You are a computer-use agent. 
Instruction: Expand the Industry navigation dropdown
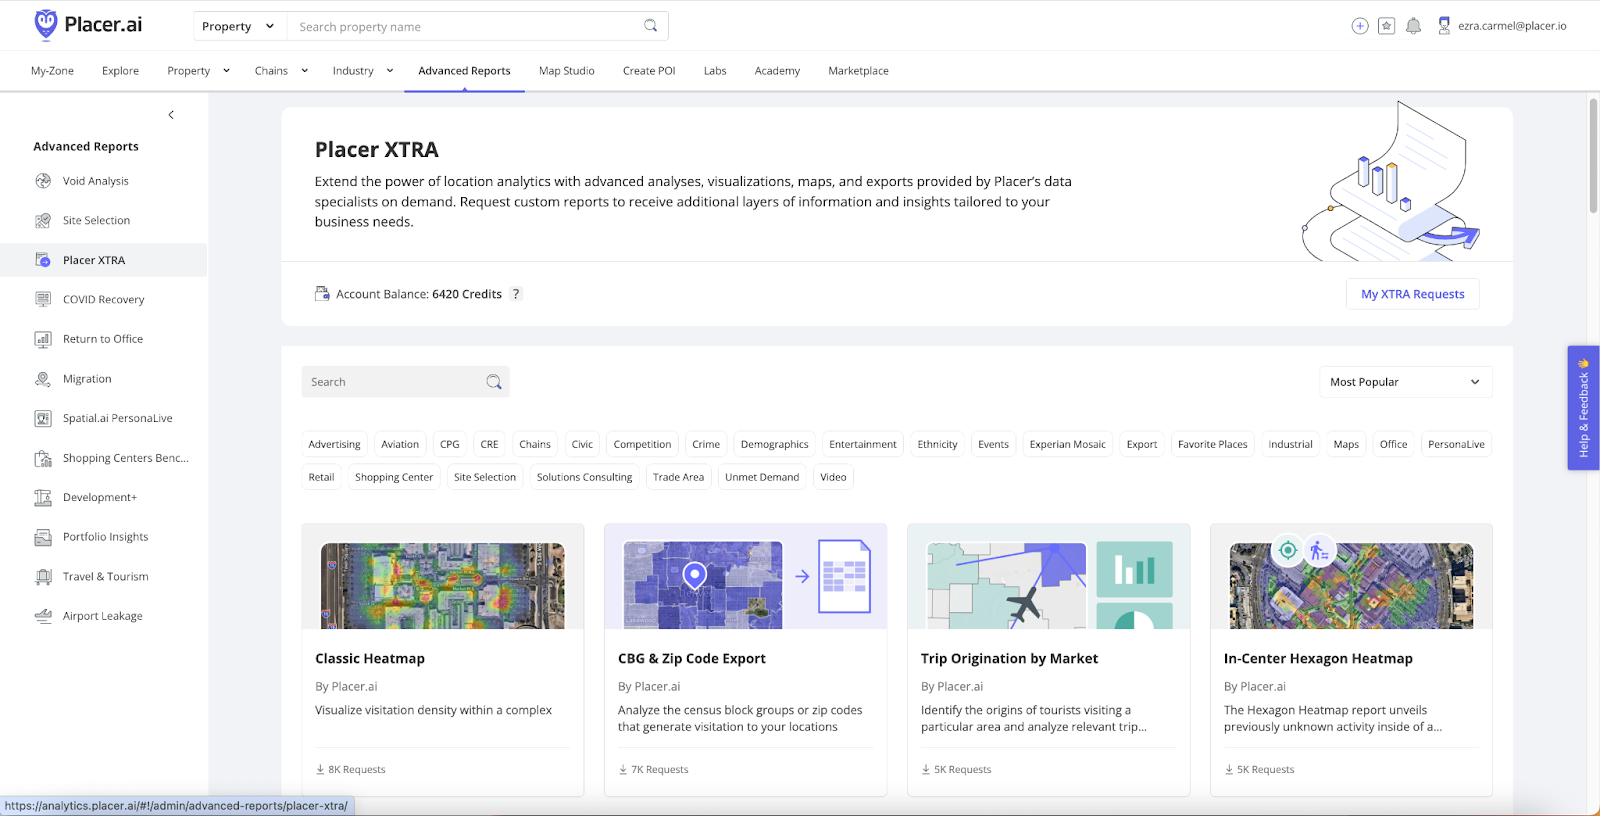pyautogui.click(x=363, y=71)
